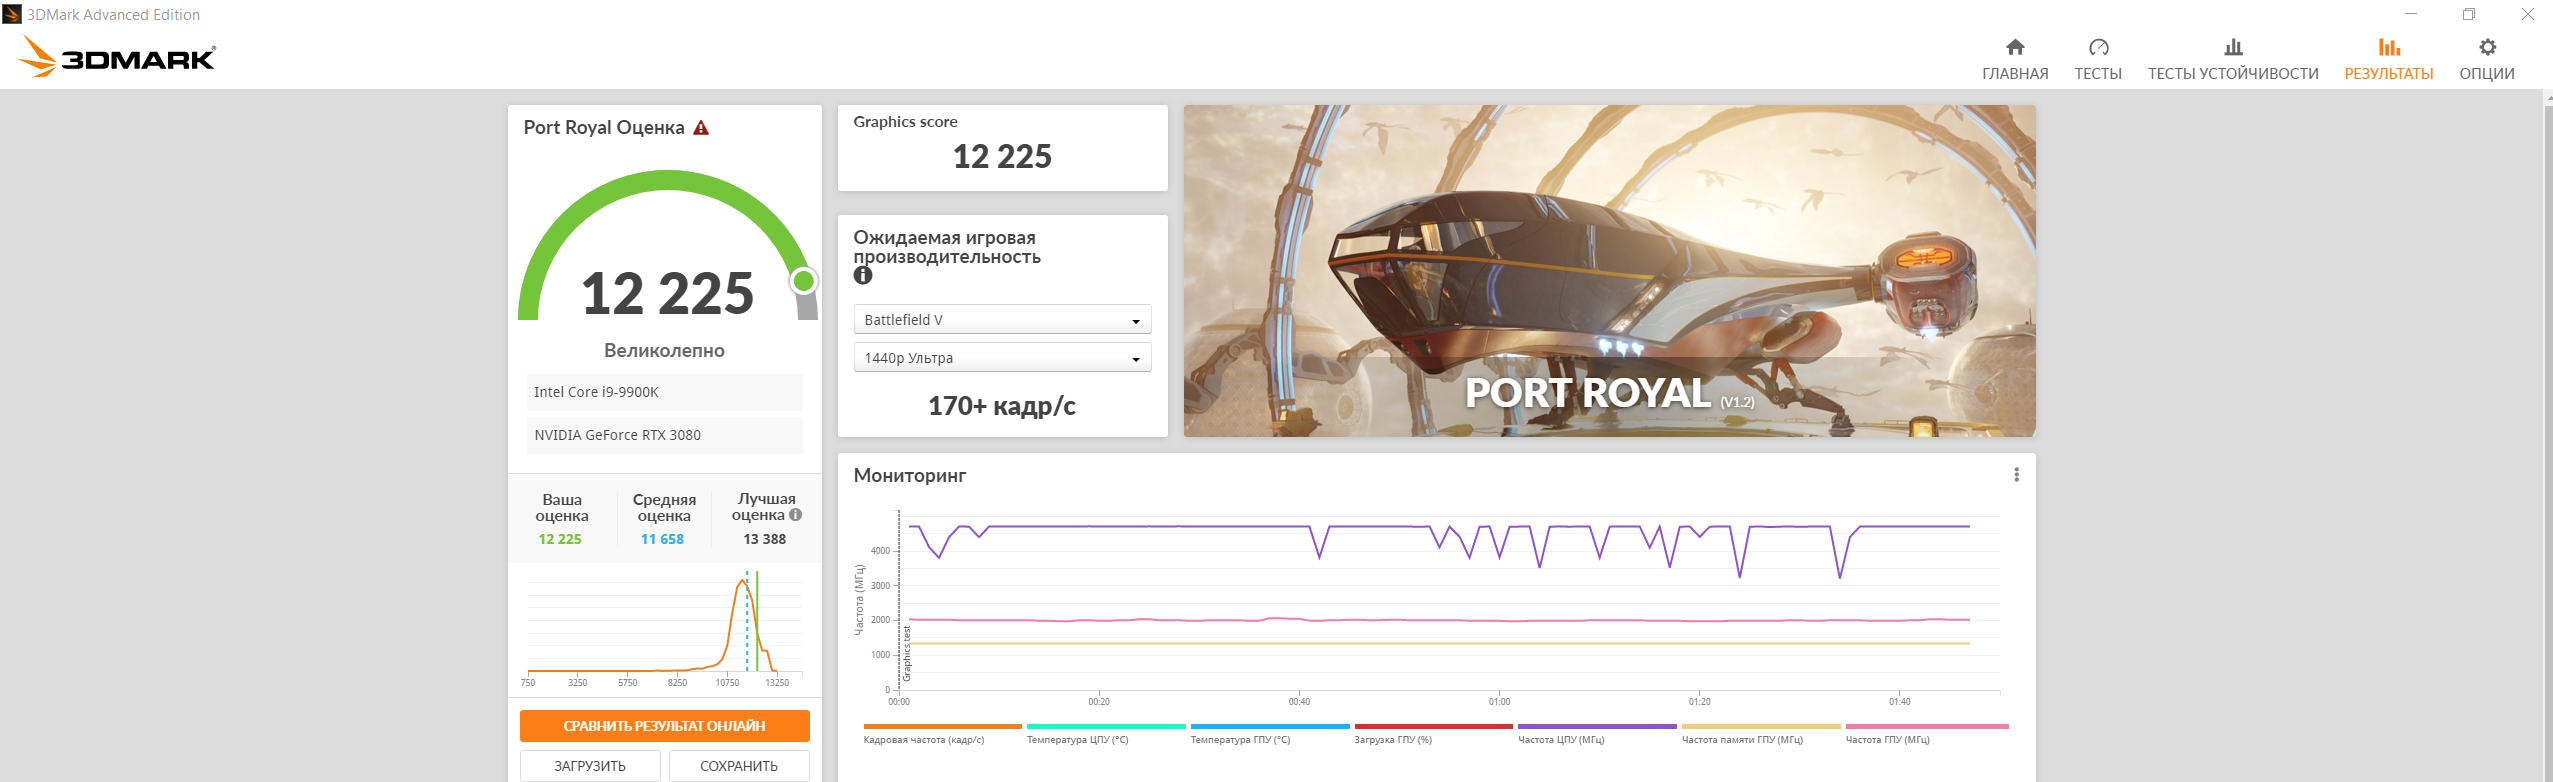Click the gear icon above ОПЦИИ
This screenshot has height=782, width=2553.
pos(2487,47)
